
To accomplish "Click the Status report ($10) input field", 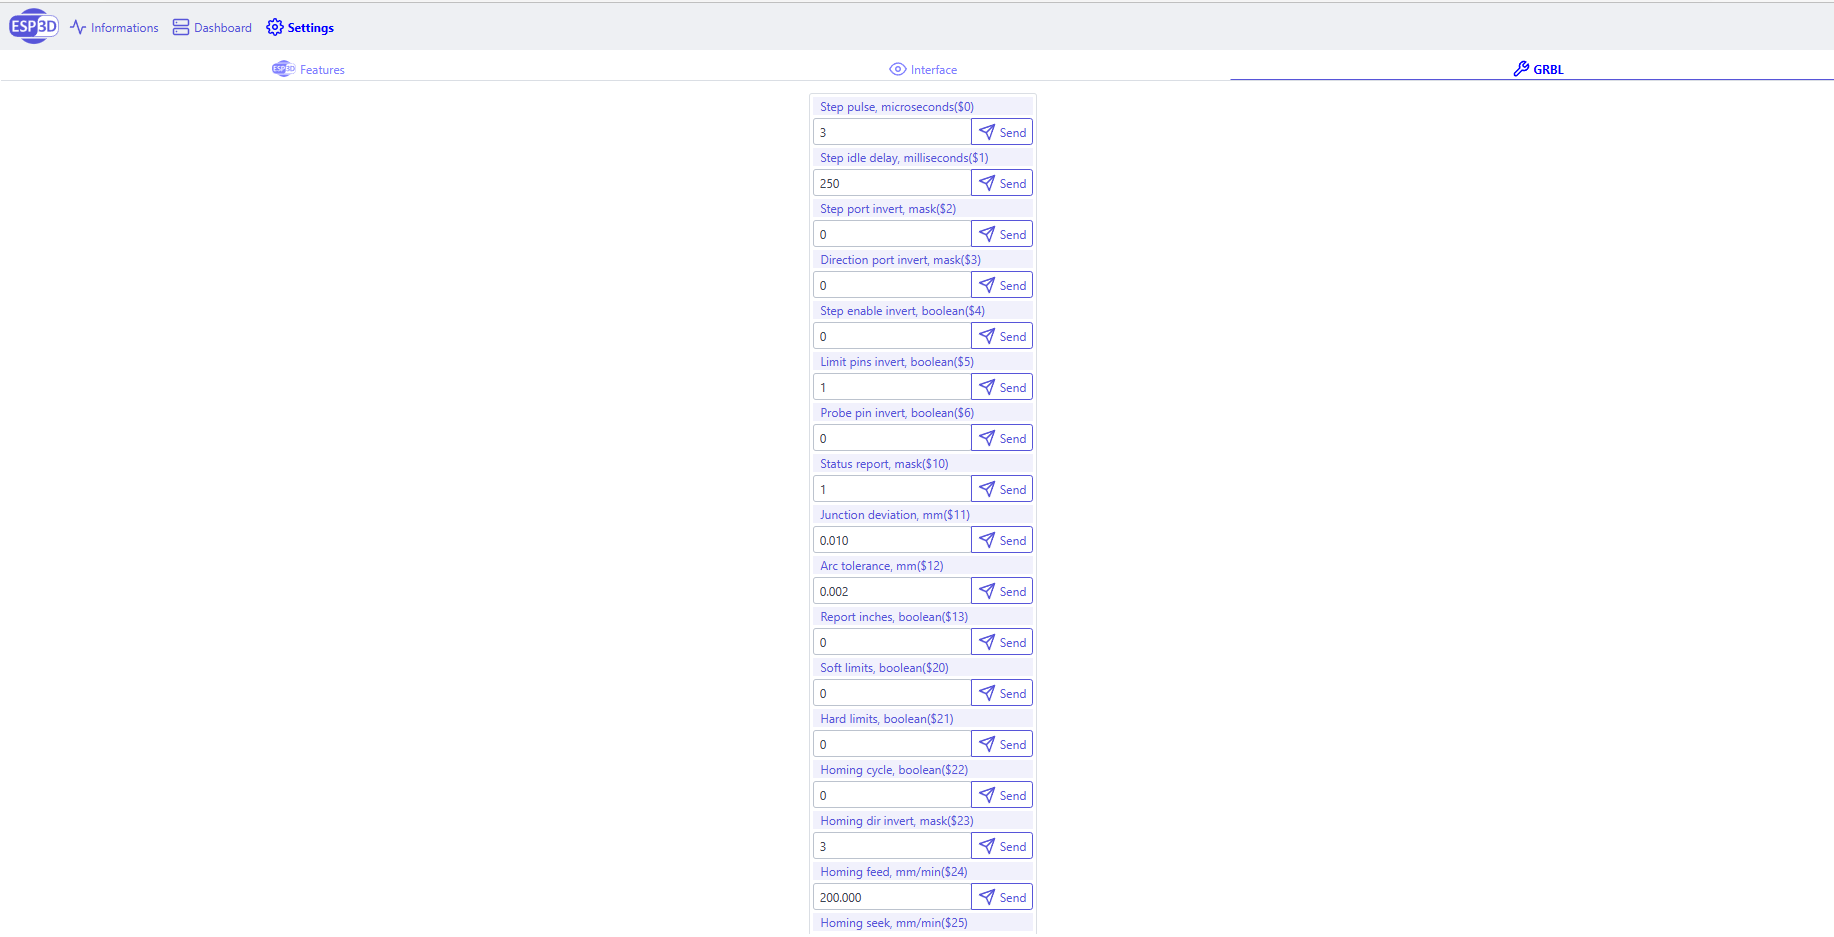I will coord(892,489).
